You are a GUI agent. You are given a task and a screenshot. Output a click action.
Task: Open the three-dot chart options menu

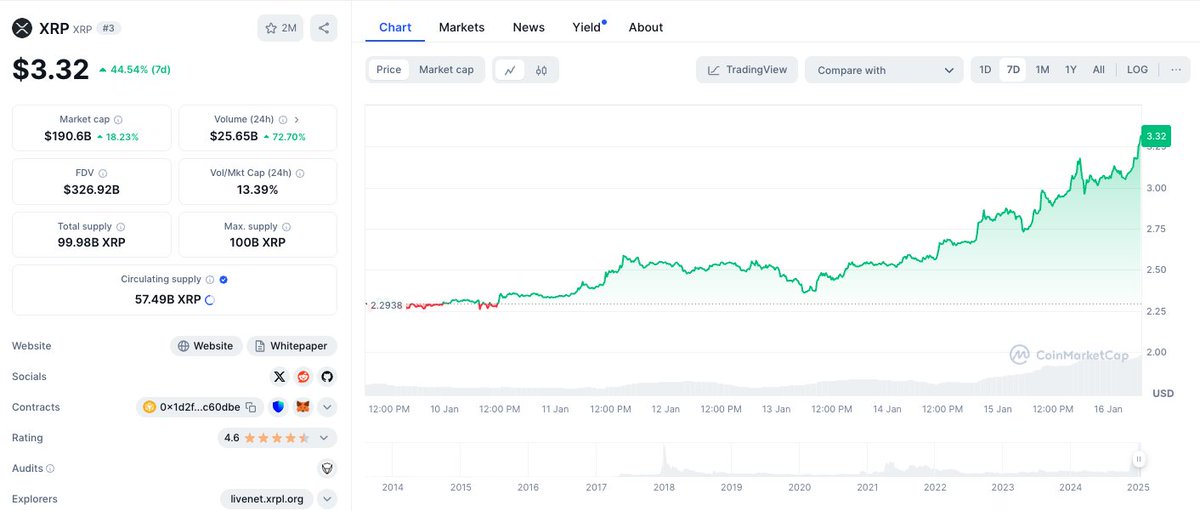1176,70
